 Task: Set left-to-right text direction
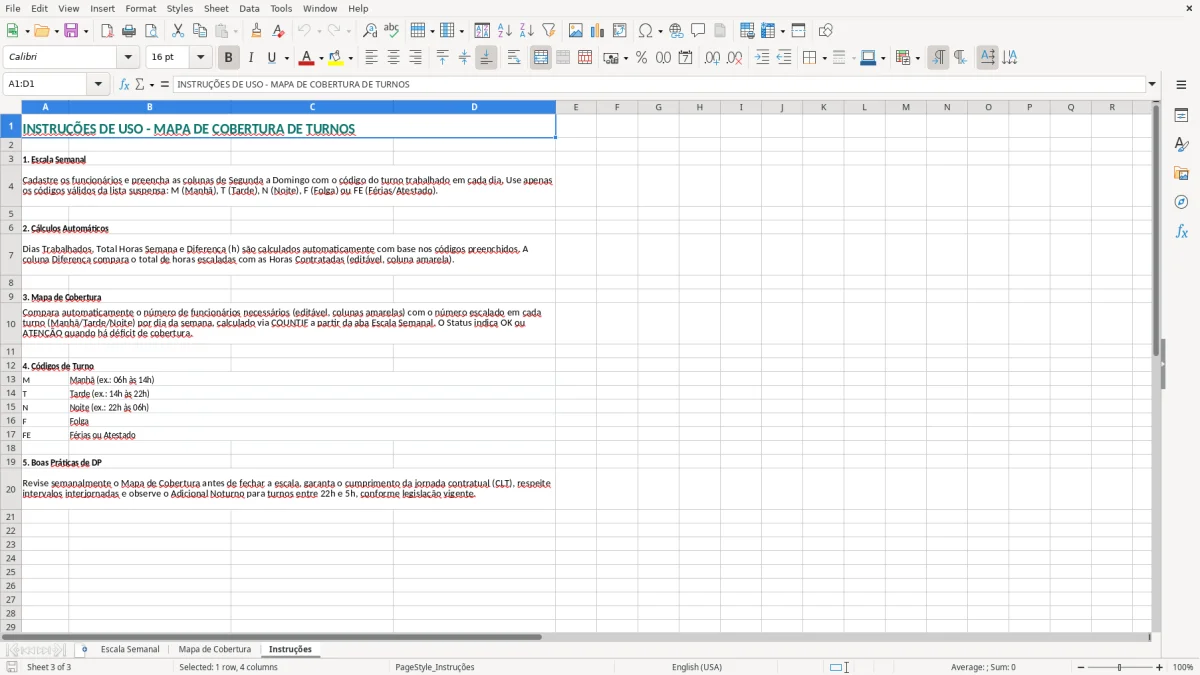[x=938, y=58]
